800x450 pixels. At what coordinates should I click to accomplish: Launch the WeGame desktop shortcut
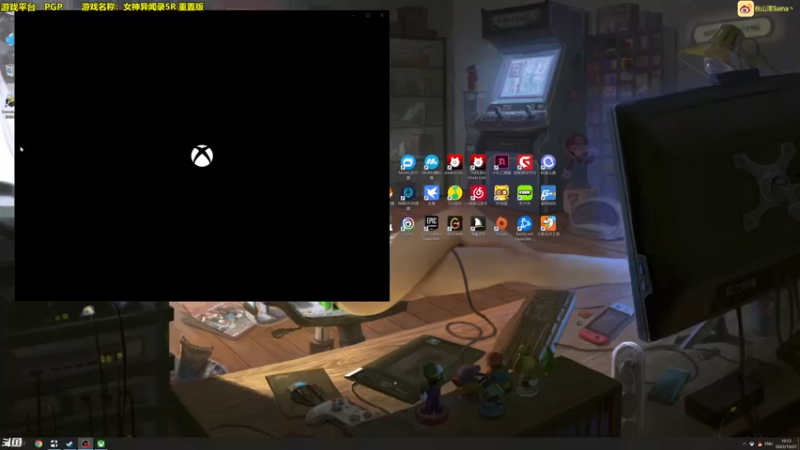click(x=455, y=223)
